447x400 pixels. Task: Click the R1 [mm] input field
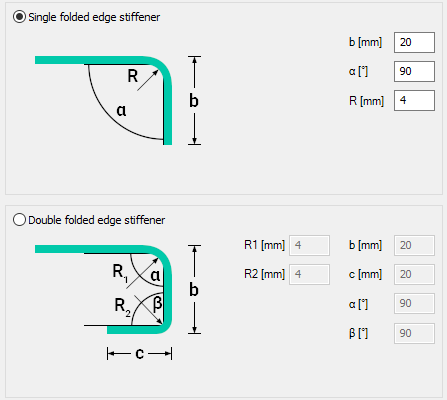[309, 245]
